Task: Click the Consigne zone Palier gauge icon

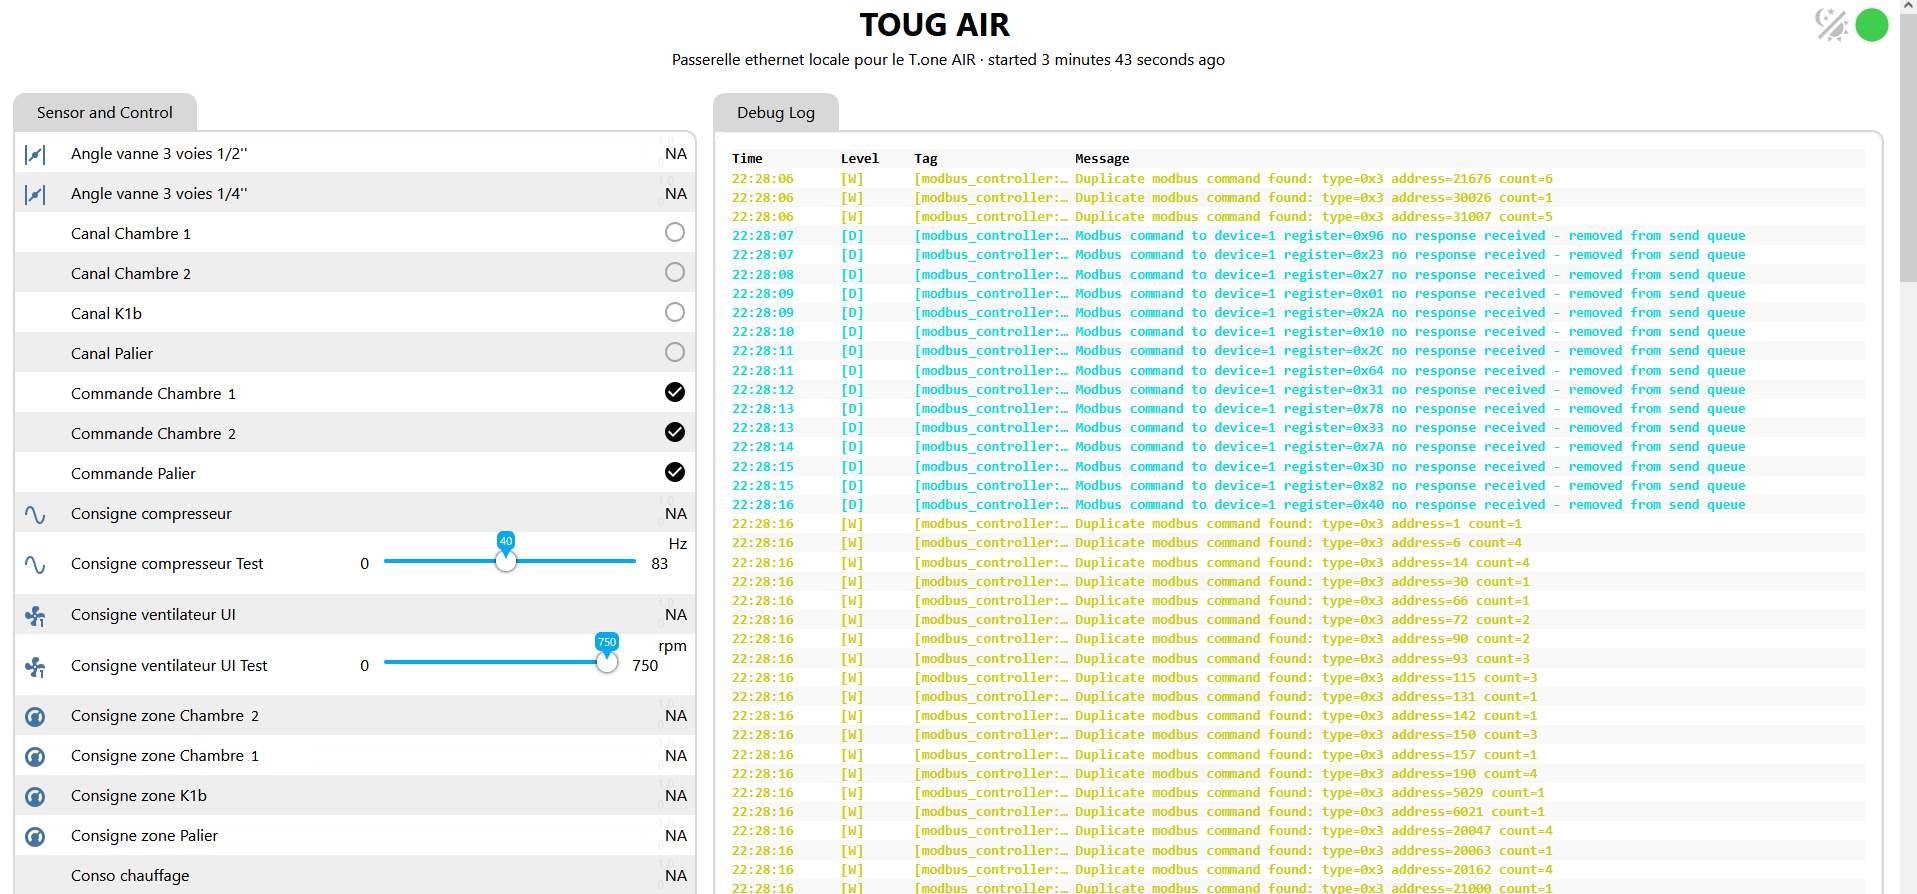Action: (x=35, y=836)
